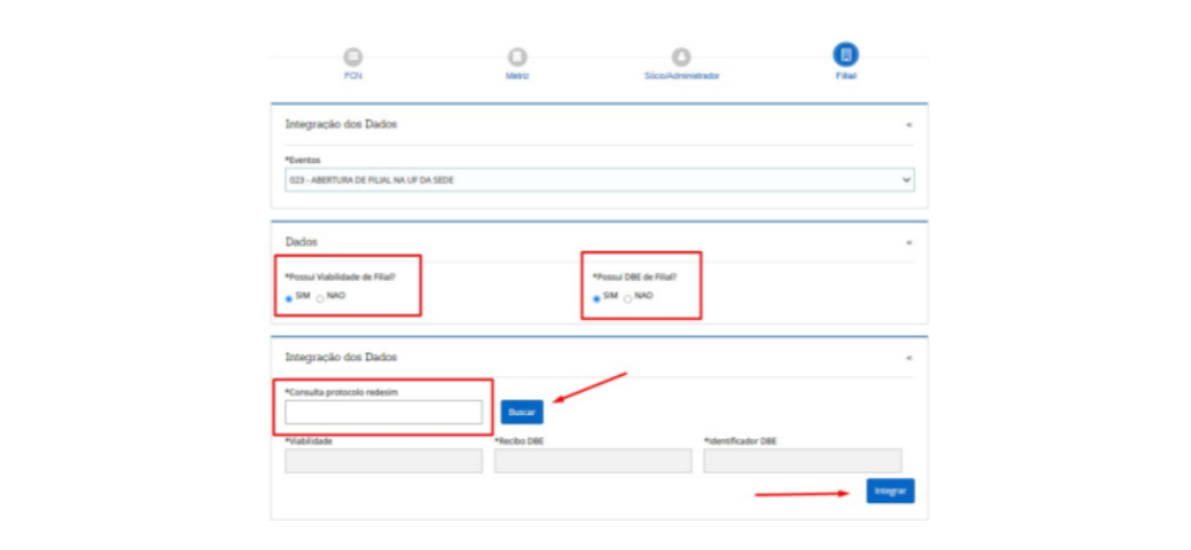The height and width of the screenshot is (550, 1191).
Task: Click the highlighted Filial step icon
Action: 845,55
